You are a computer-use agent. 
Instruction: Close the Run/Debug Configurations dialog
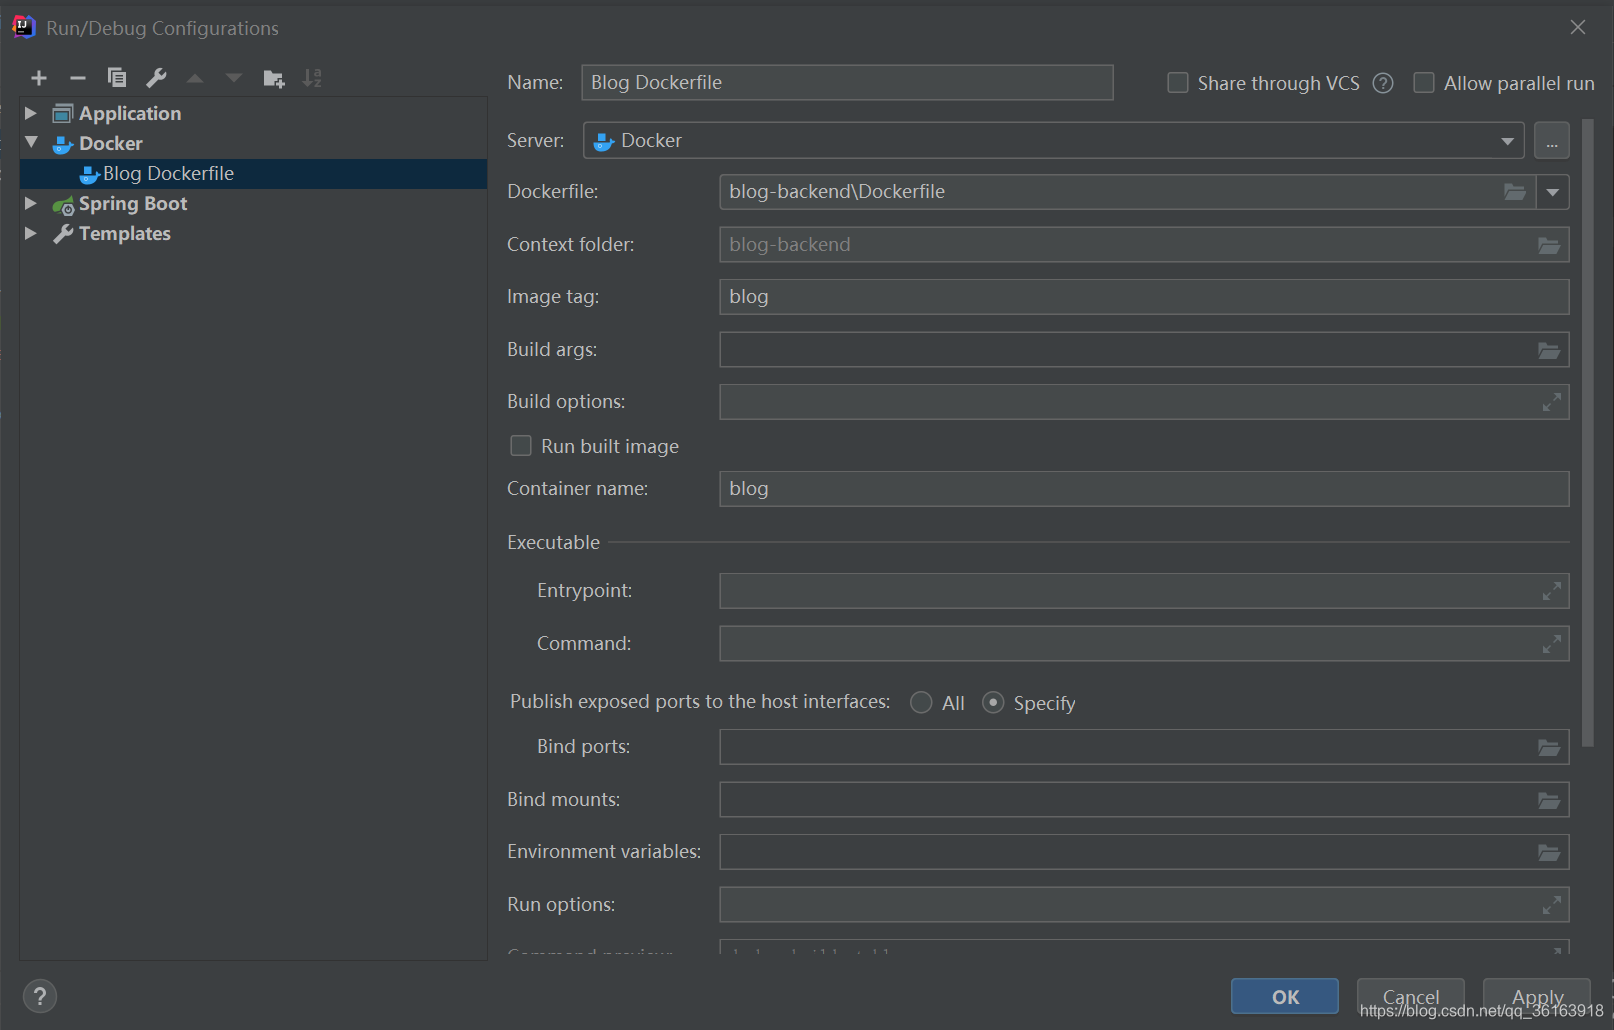click(x=1578, y=27)
